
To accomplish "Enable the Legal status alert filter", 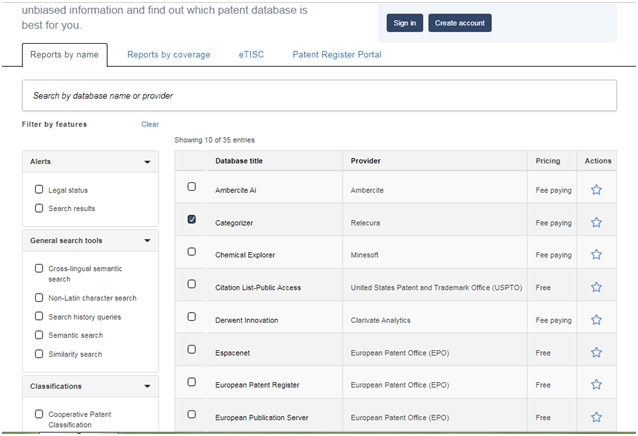I will click(x=39, y=190).
